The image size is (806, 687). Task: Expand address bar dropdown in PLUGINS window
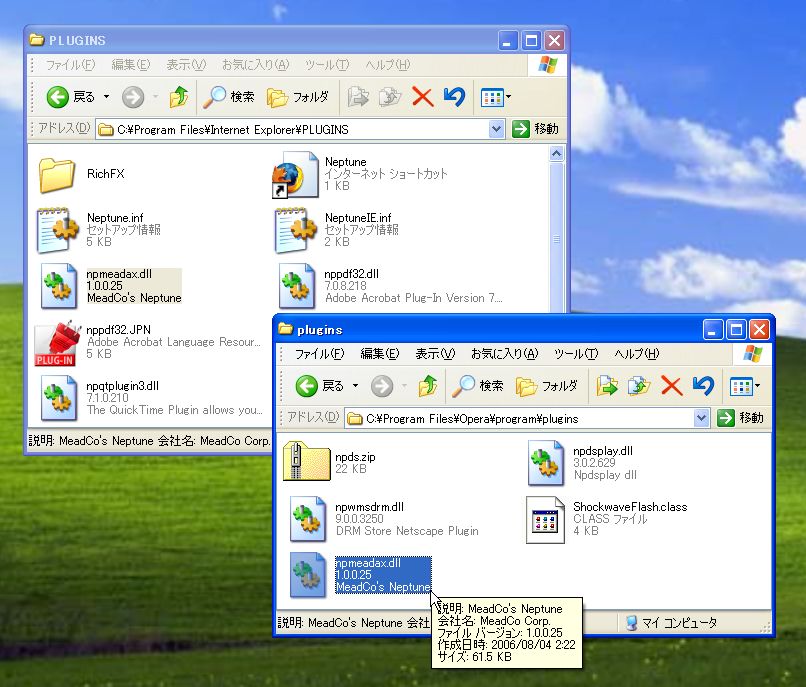[496, 129]
